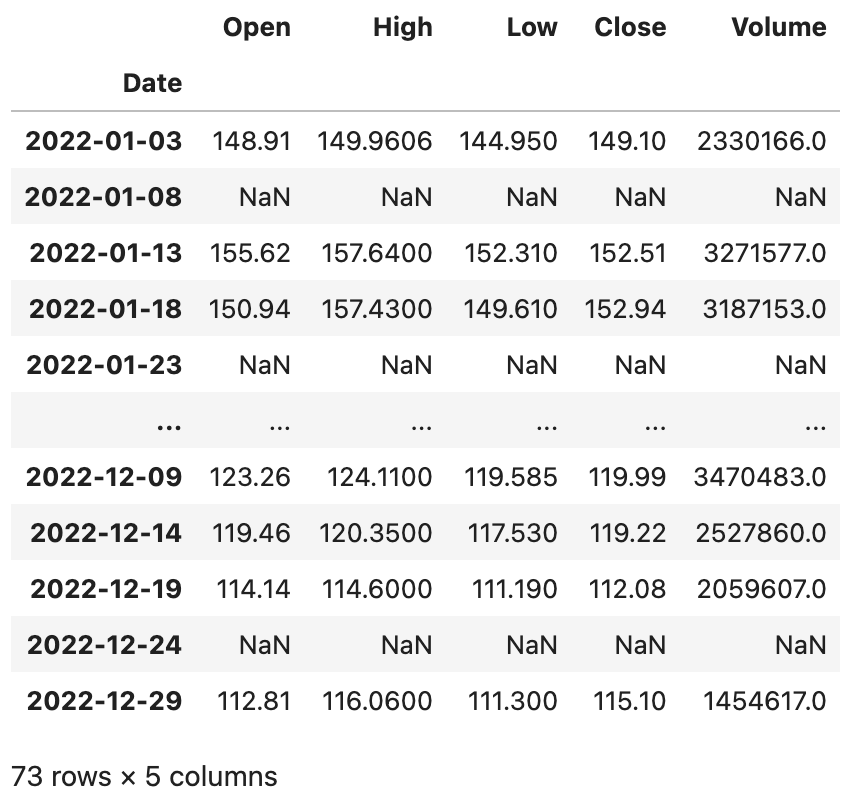Click the Date index header label

click(x=152, y=83)
